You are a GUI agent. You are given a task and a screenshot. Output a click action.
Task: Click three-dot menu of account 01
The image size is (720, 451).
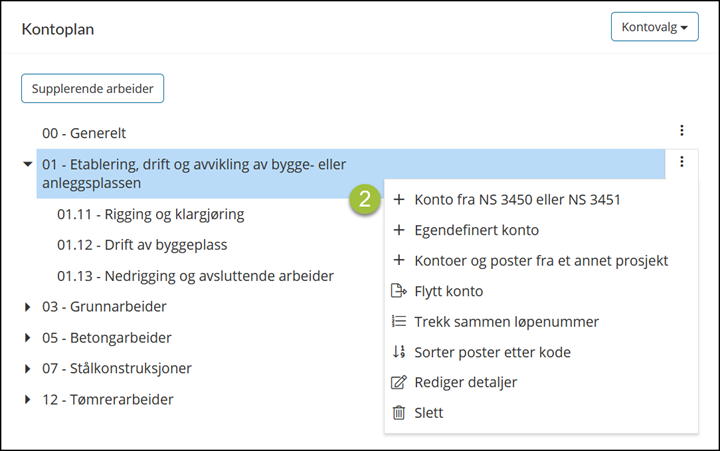pyautogui.click(x=681, y=162)
